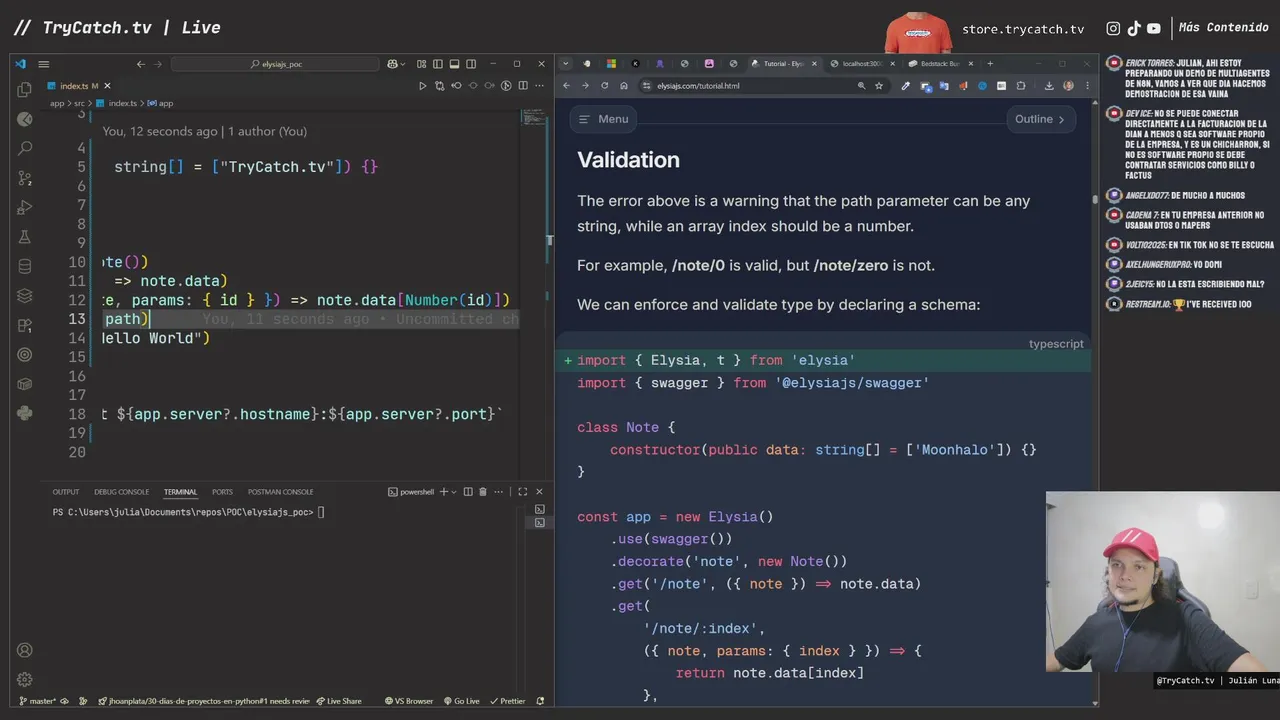Close the terminal panel
The height and width of the screenshot is (720, 1280).
click(540, 492)
